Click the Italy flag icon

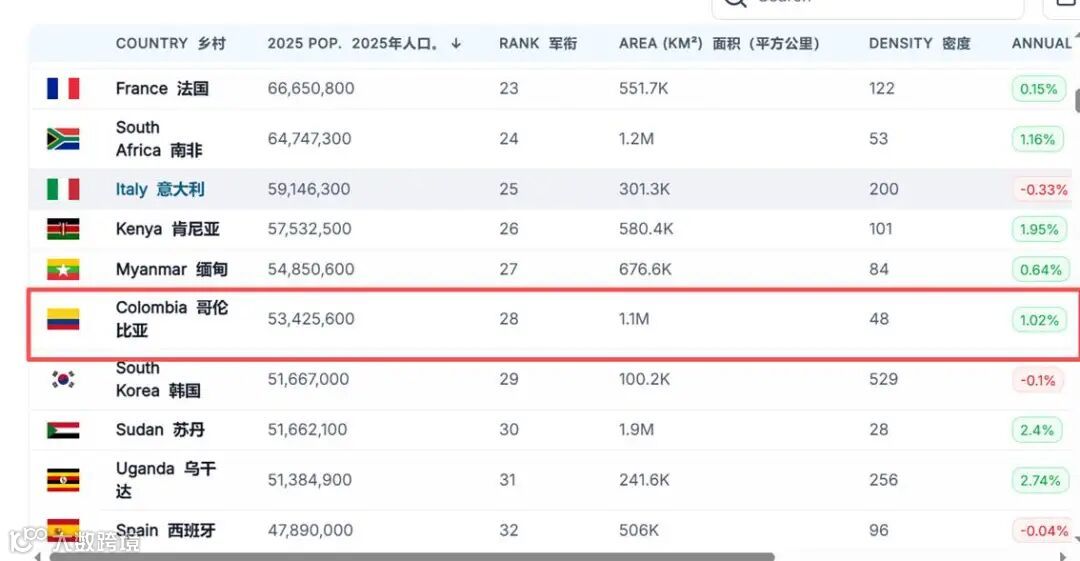coord(63,189)
